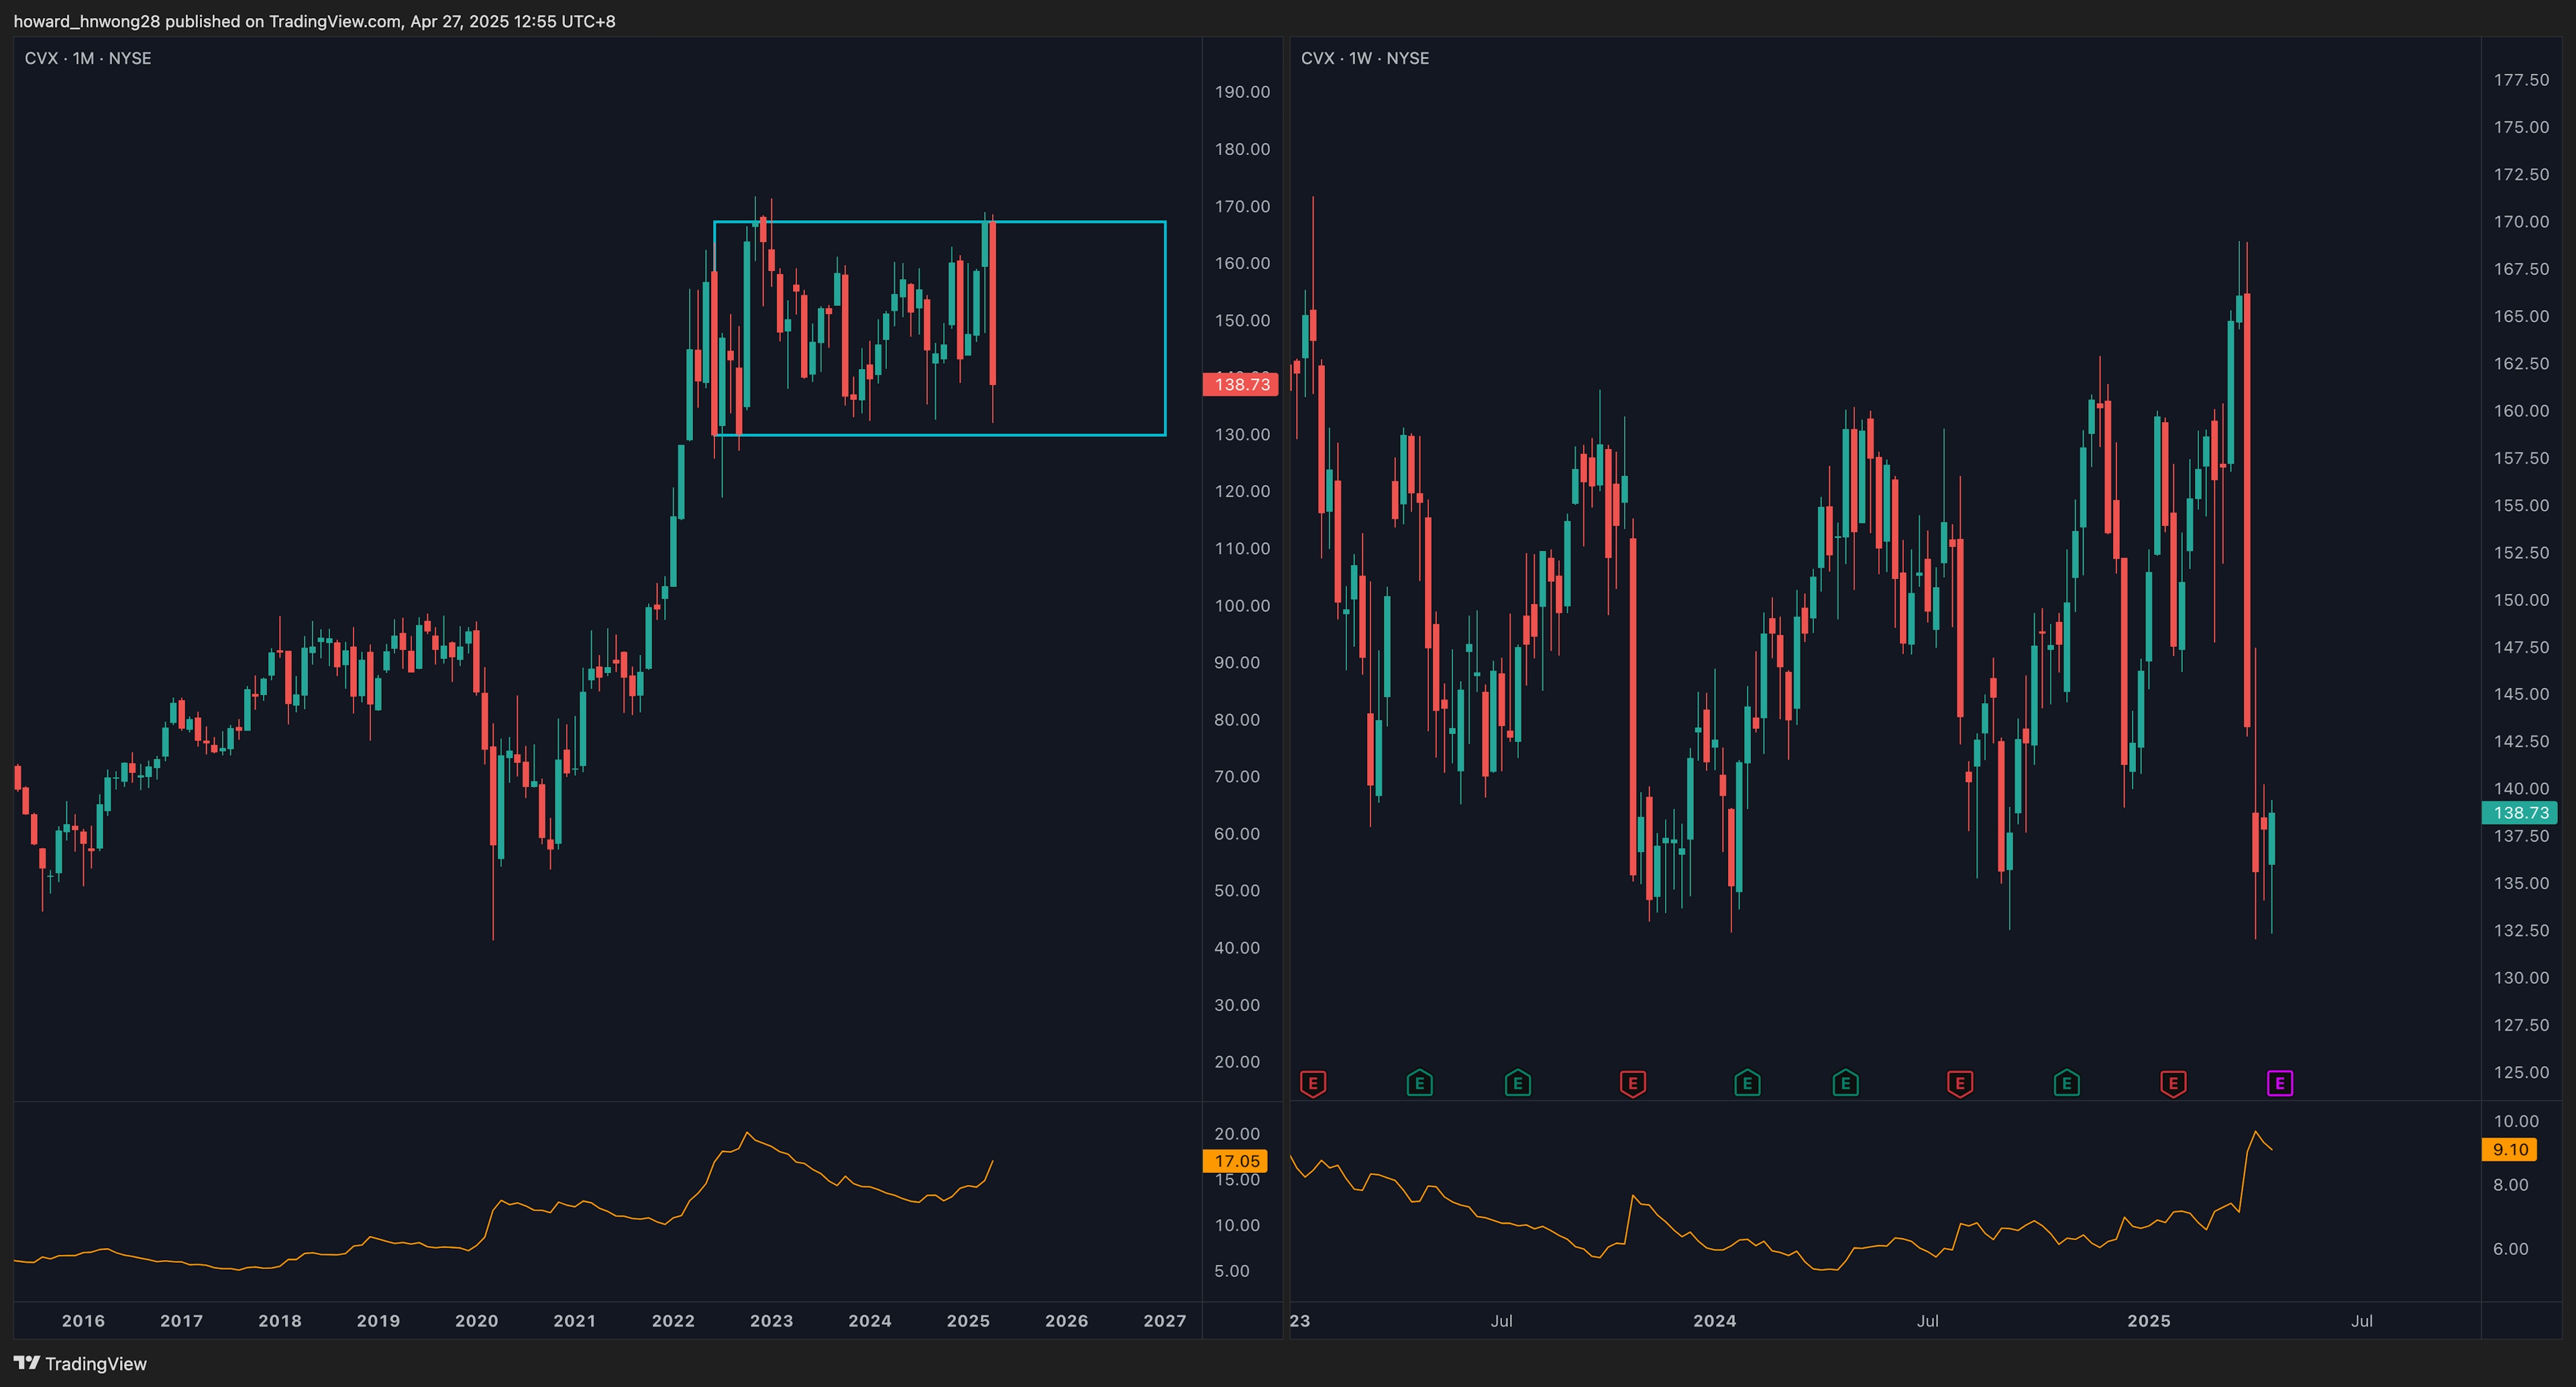Click the 170.00 level on the monthly price scale
The width and height of the screenshot is (2576, 1387).
point(1242,206)
